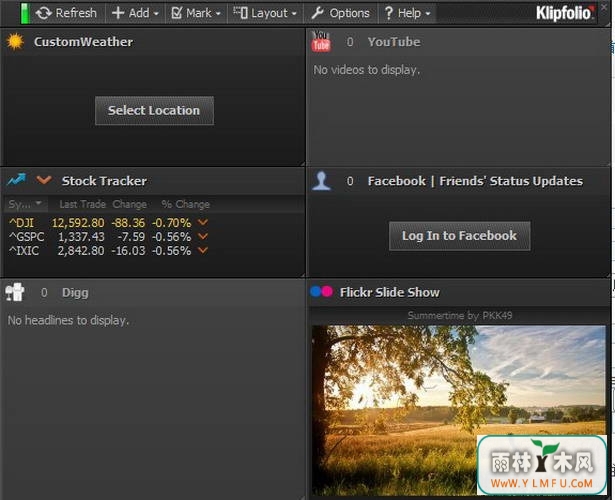Click the ^DJI down arrow indicator
This screenshot has height=500, width=615.
pyautogui.click(x=203, y=222)
